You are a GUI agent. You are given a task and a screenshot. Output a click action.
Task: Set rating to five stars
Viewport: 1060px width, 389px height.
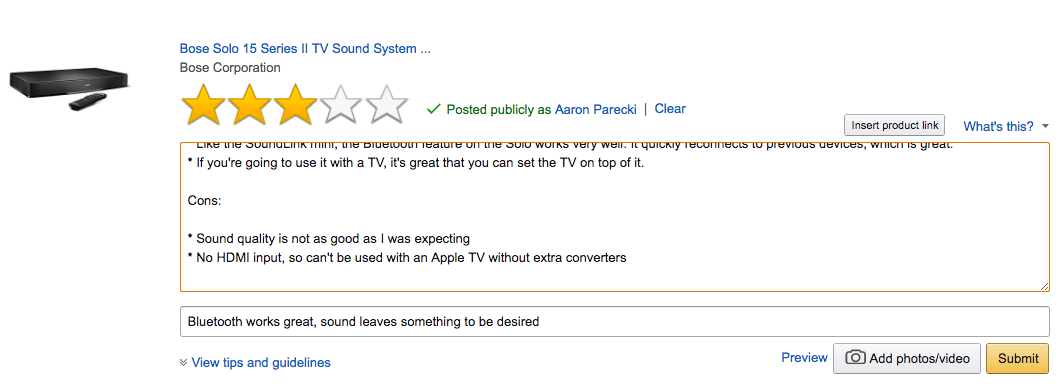[x=387, y=105]
